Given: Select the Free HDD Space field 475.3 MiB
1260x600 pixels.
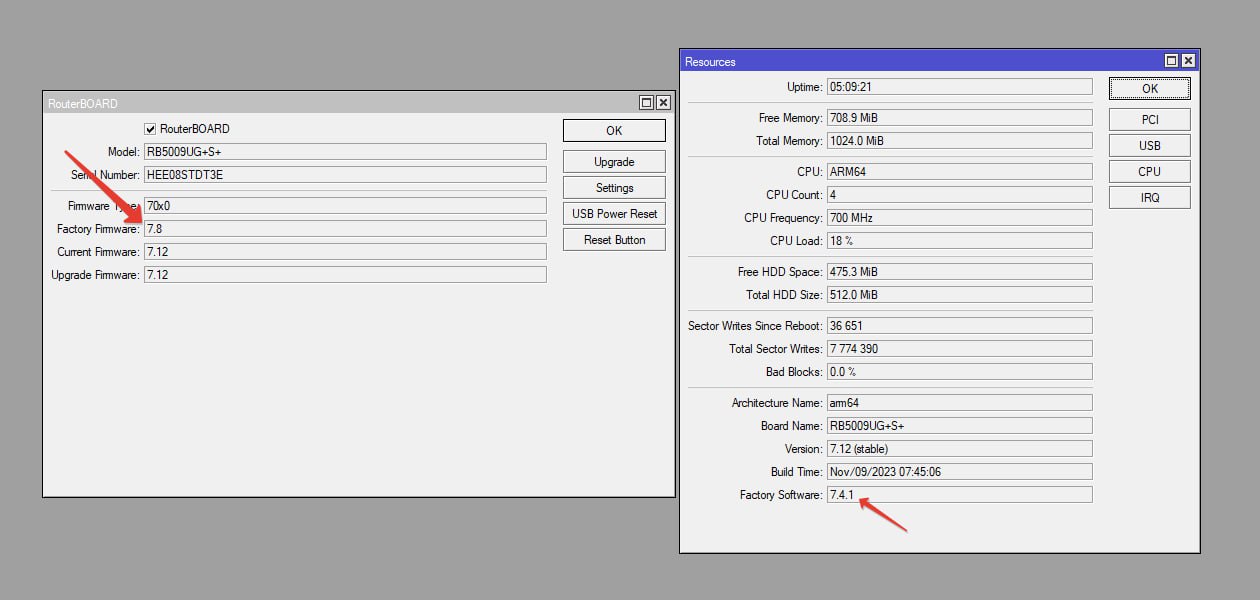Looking at the screenshot, I should (959, 272).
